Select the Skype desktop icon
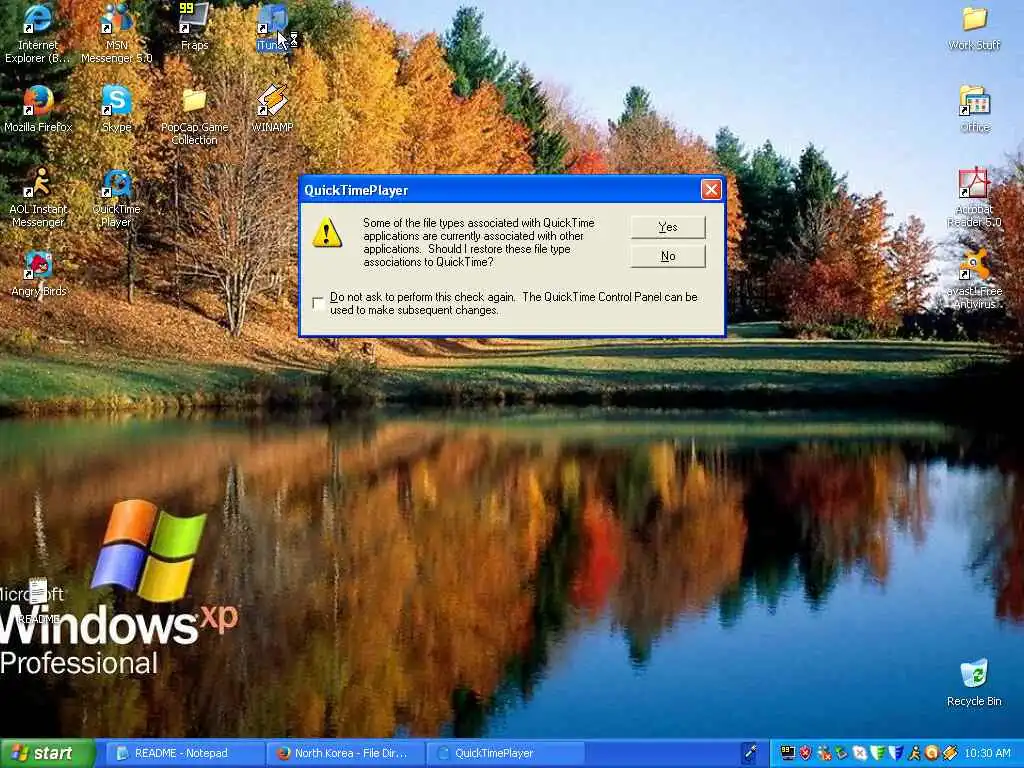This screenshot has width=1024, height=768. point(116,109)
